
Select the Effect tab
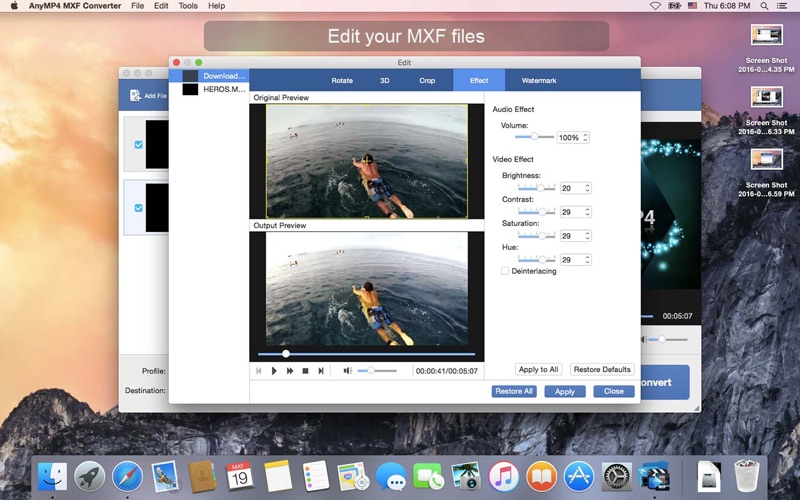pos(479,81)
